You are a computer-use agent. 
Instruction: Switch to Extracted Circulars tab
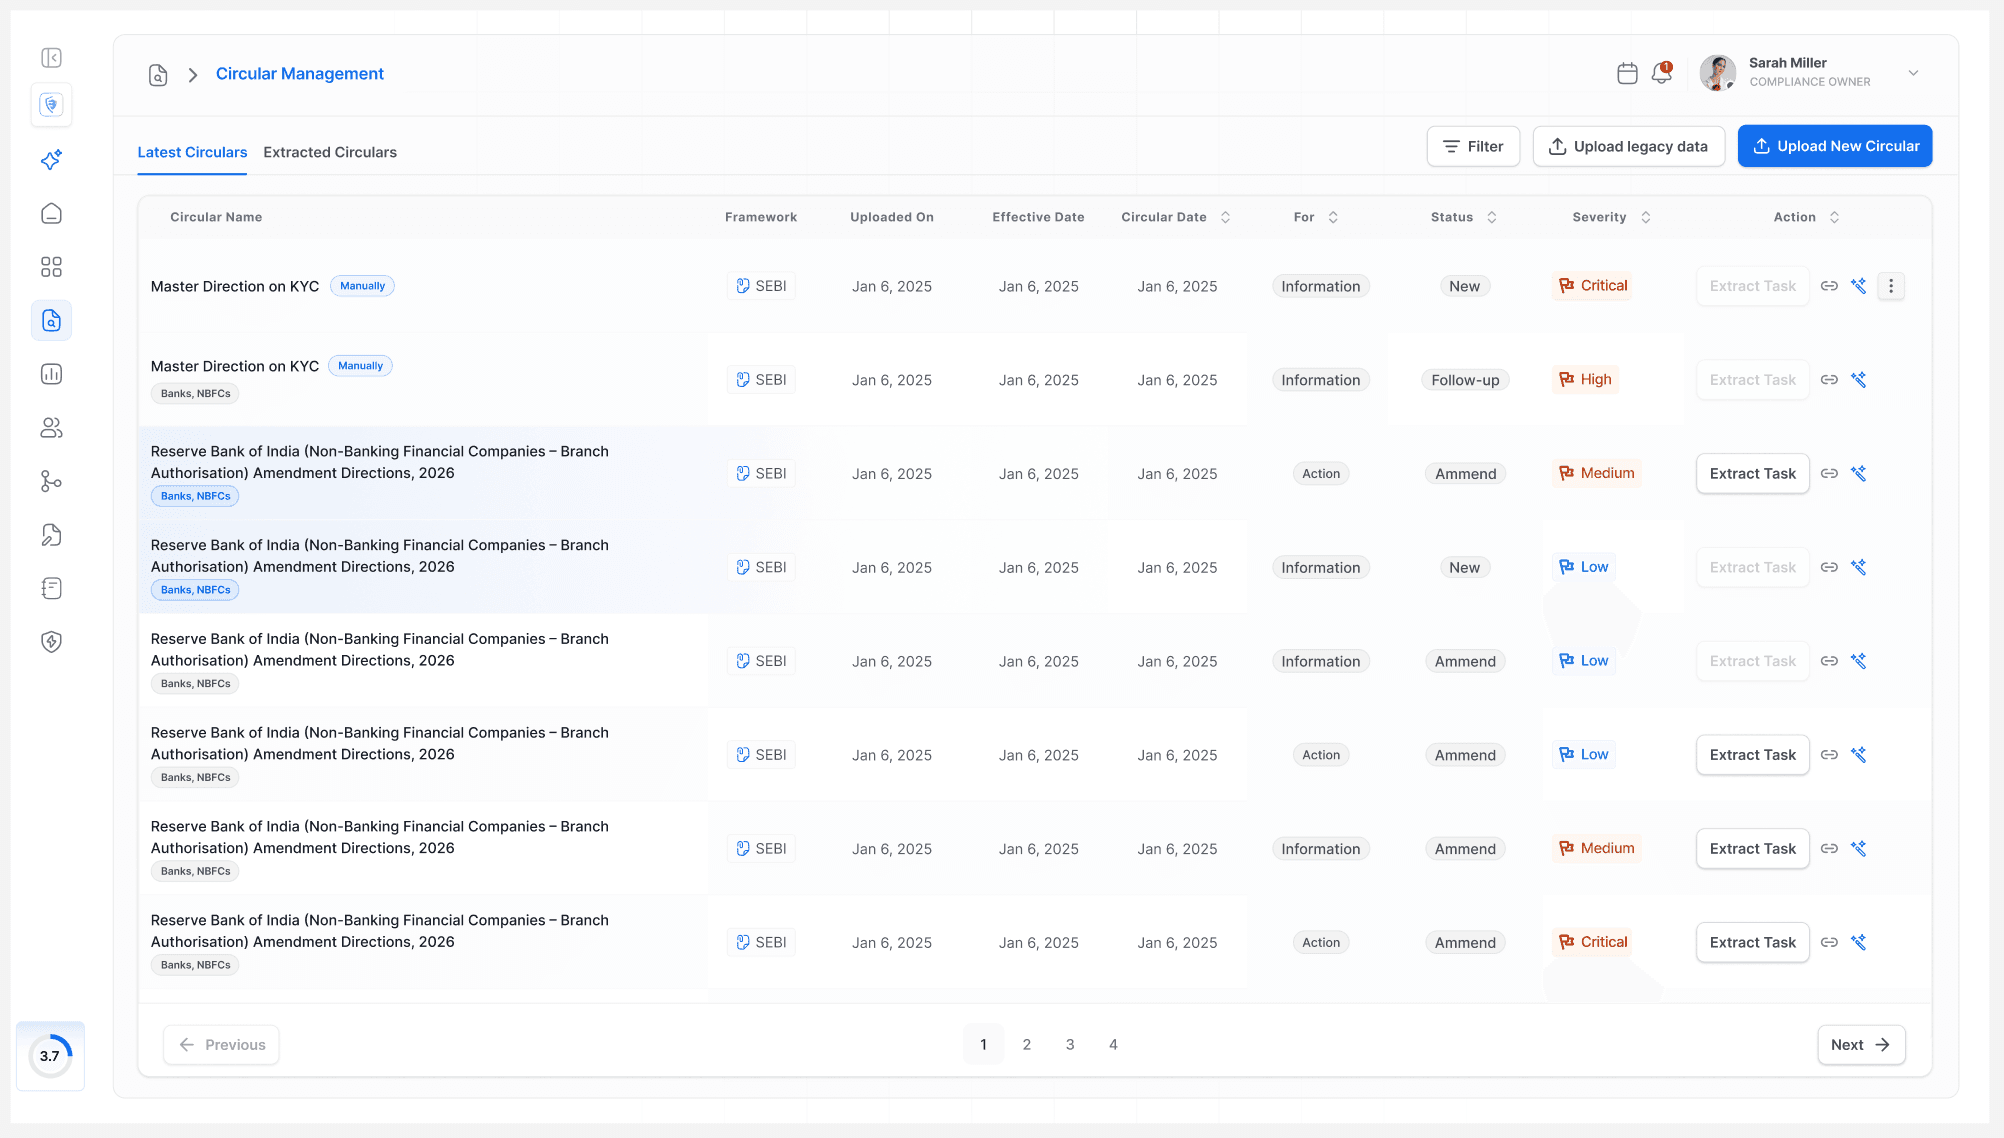click(330, 152)
